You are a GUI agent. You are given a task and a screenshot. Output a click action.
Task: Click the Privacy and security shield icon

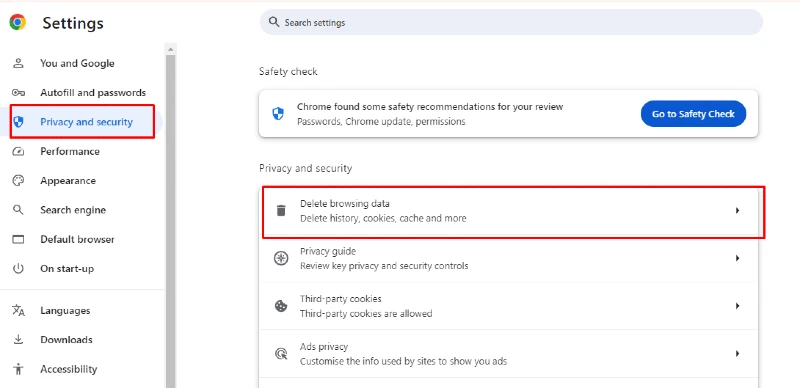(18, 122)
